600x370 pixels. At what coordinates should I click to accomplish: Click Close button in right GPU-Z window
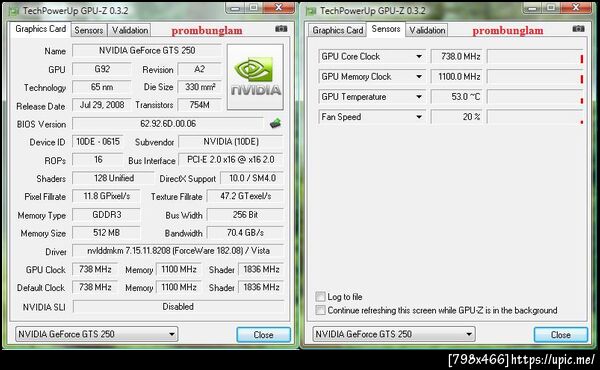[561, 335]
